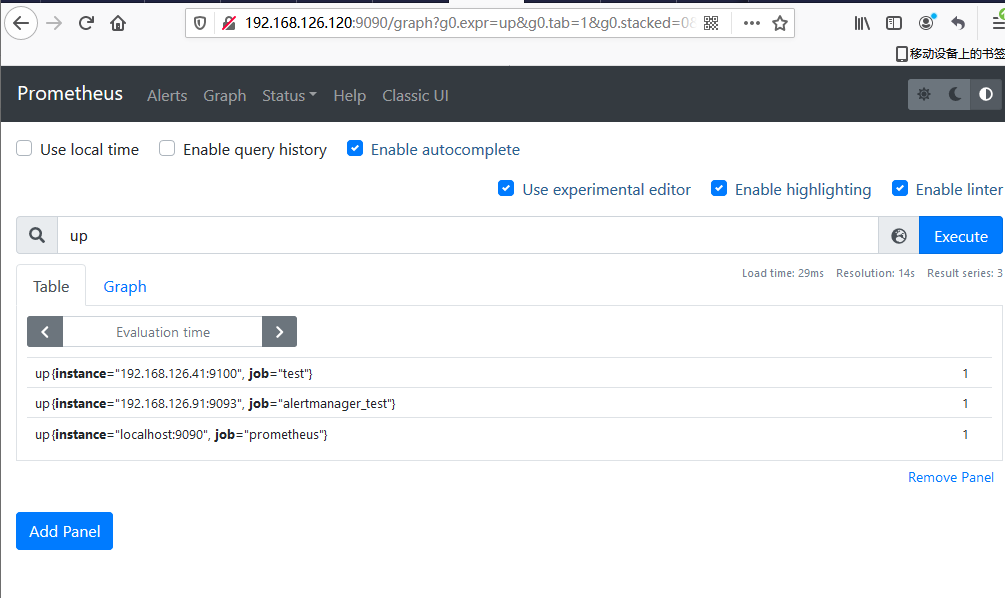Screen dimensions: 1005x598
Task: Open the Alerts page
Action: pos(167,96)
